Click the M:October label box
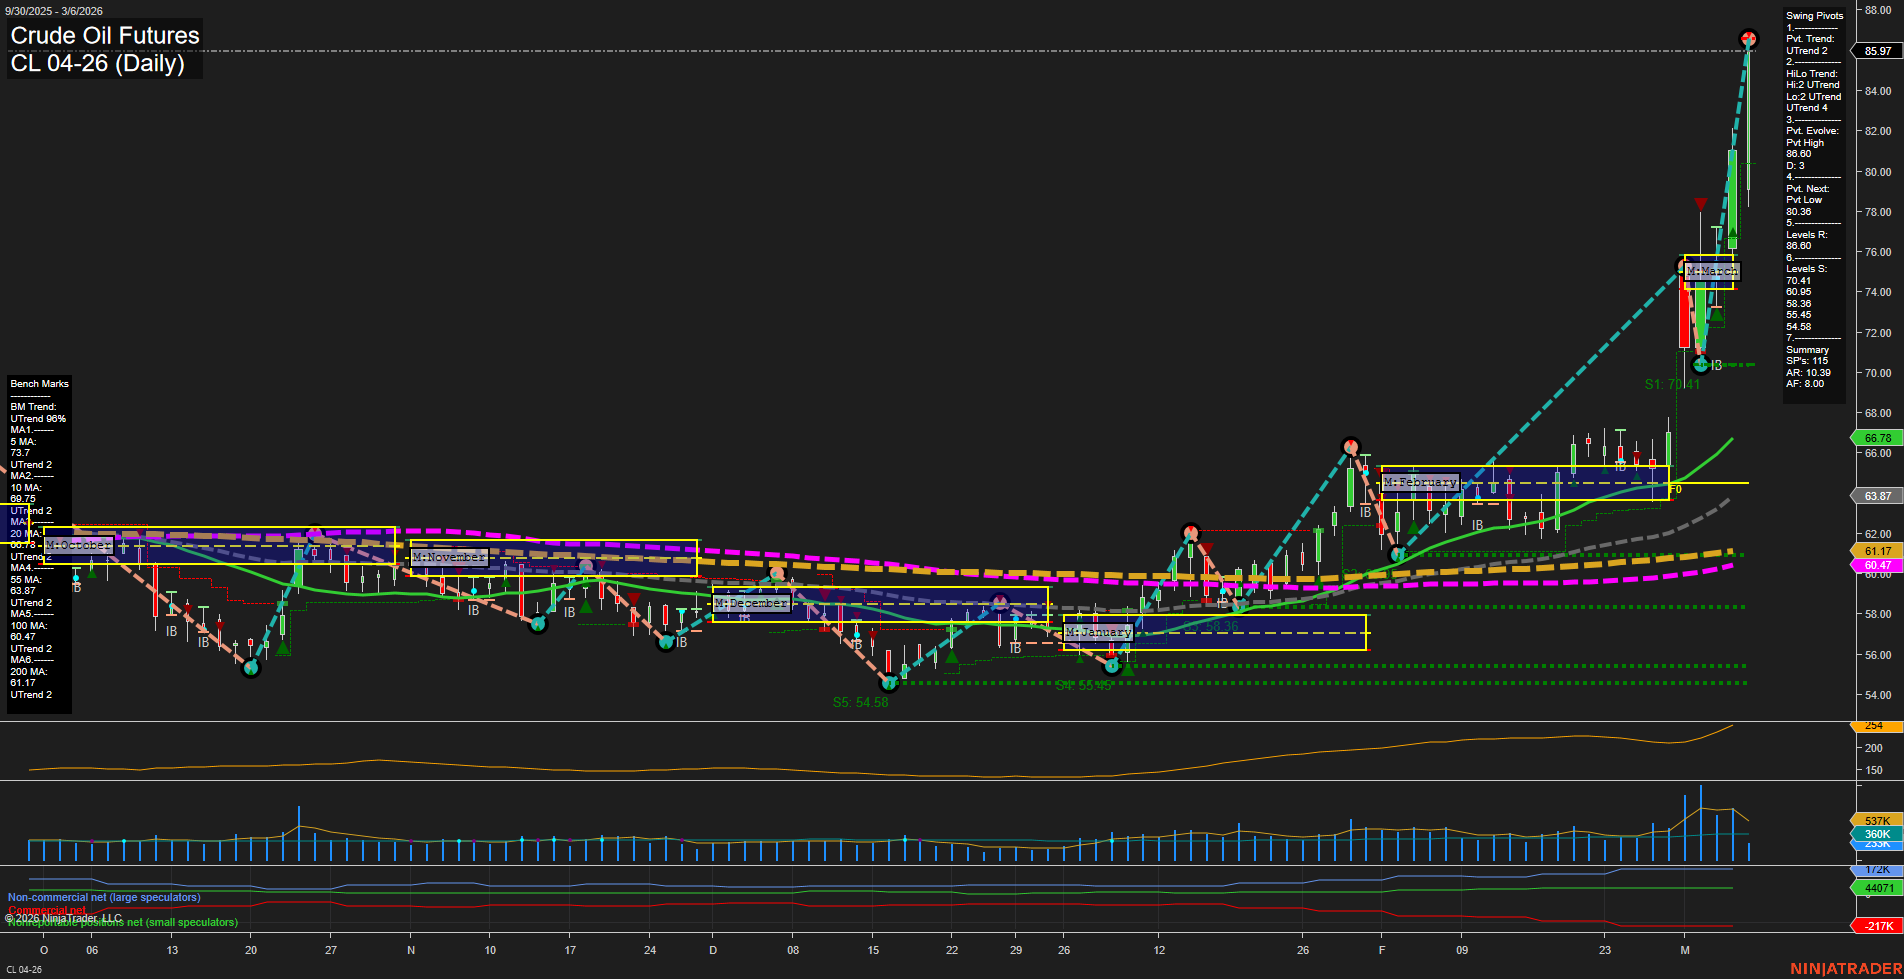Image resolution: width=1904 pixels, height=979 pixels. click(78, 545)
